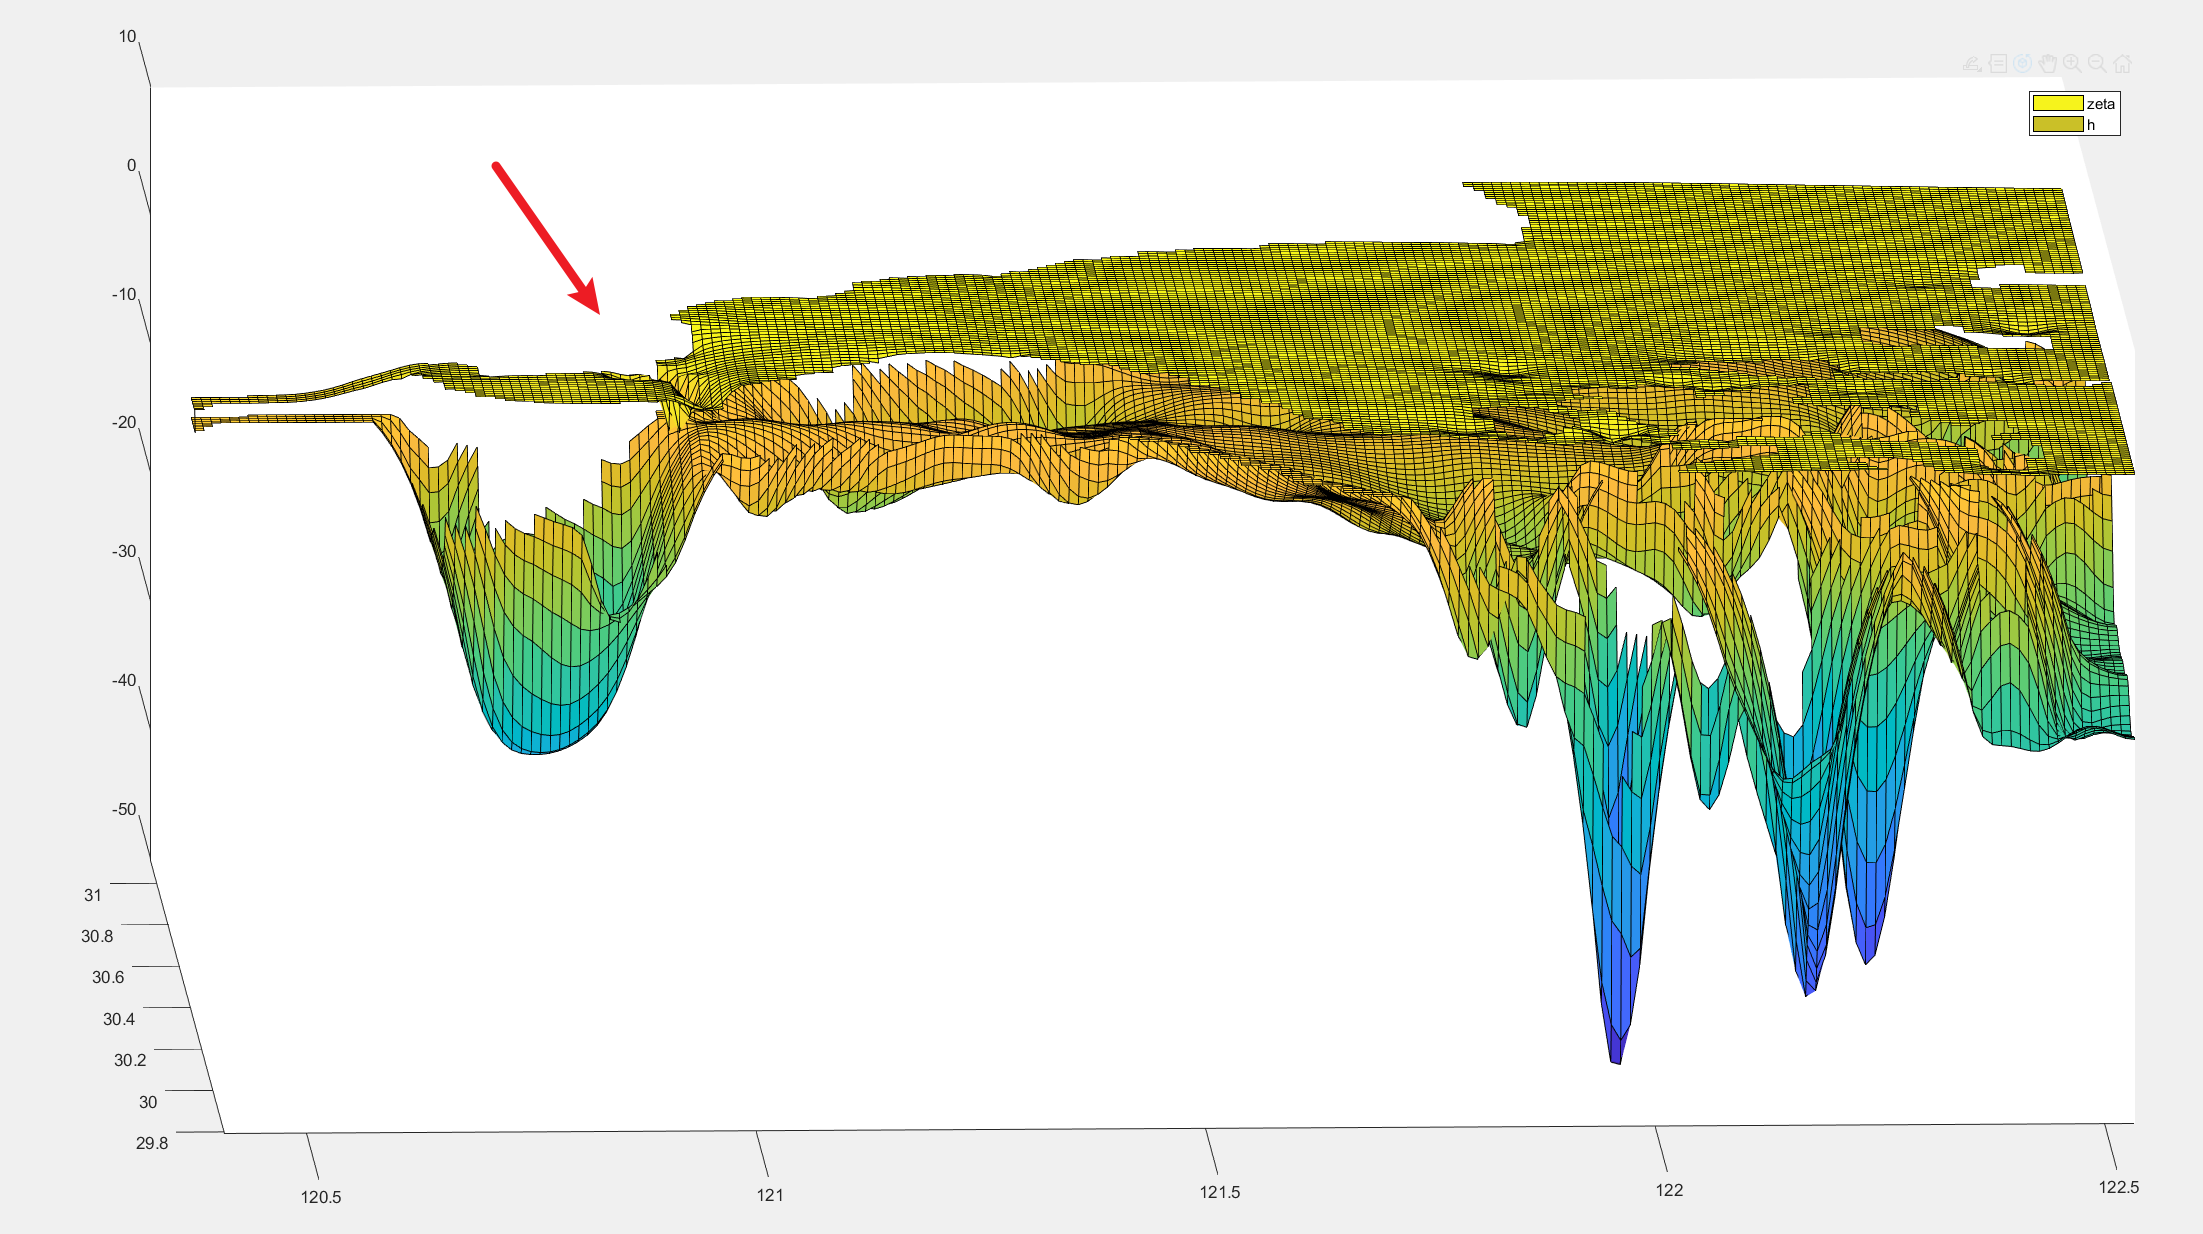Activate the Pan hand tool
The image size is (2203, 1234).
click(2048, 64)
